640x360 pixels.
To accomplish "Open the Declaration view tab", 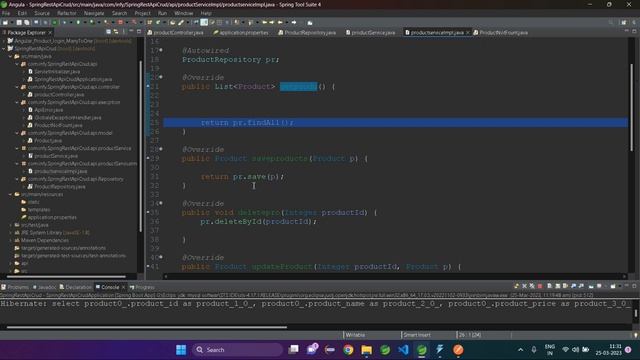I will pos(76,287).
